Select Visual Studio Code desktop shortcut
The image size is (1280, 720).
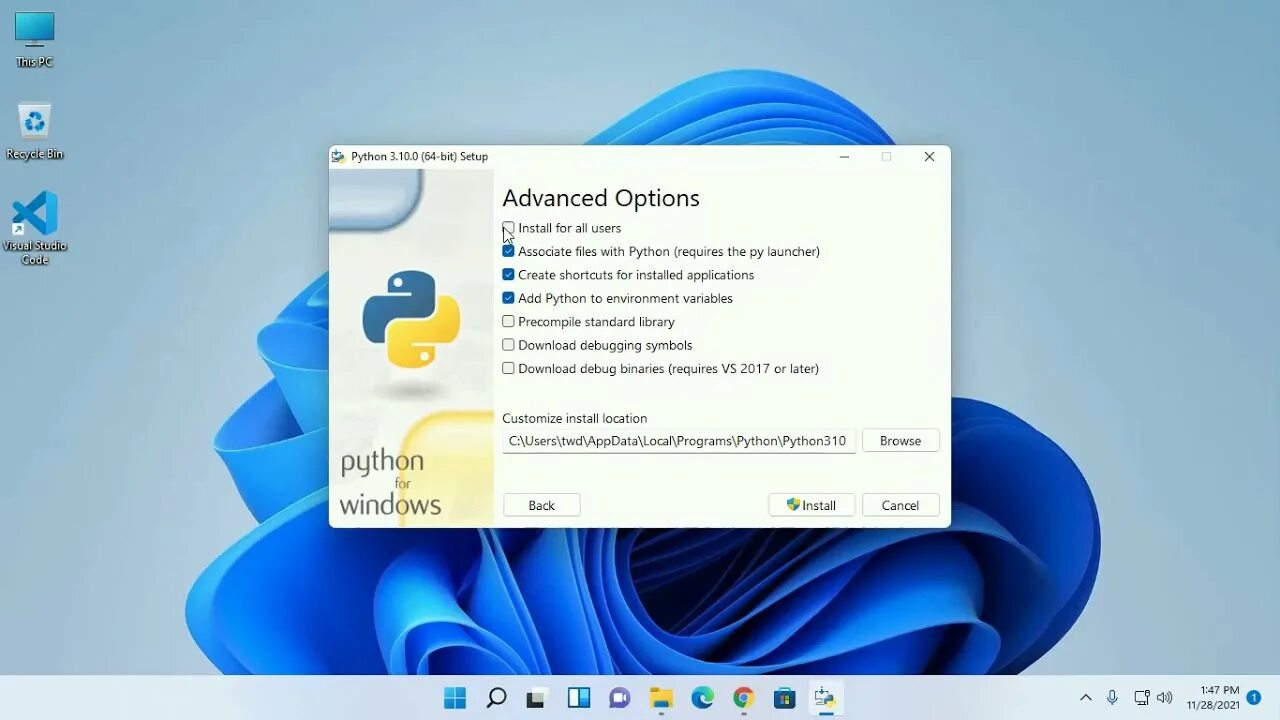(x=35, y=228)
